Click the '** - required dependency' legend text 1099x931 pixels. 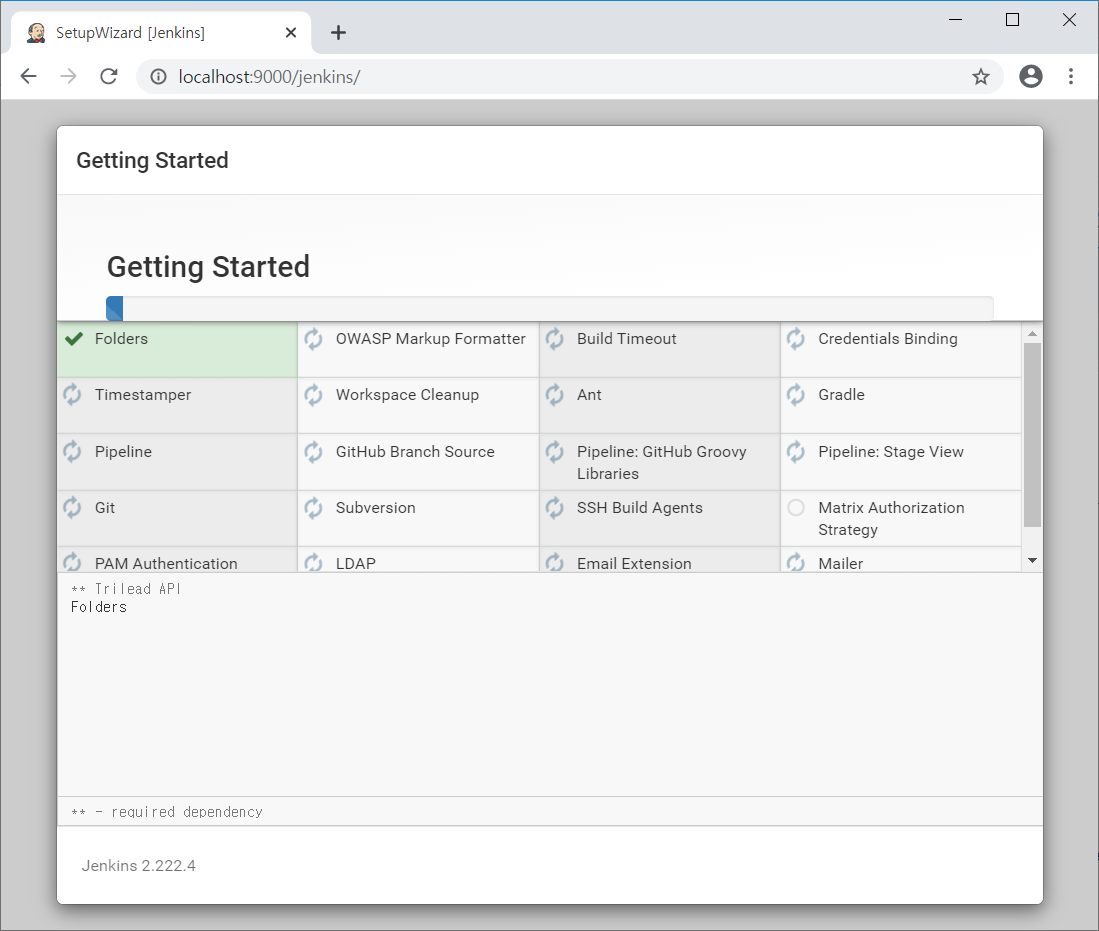tap(167, 812)
